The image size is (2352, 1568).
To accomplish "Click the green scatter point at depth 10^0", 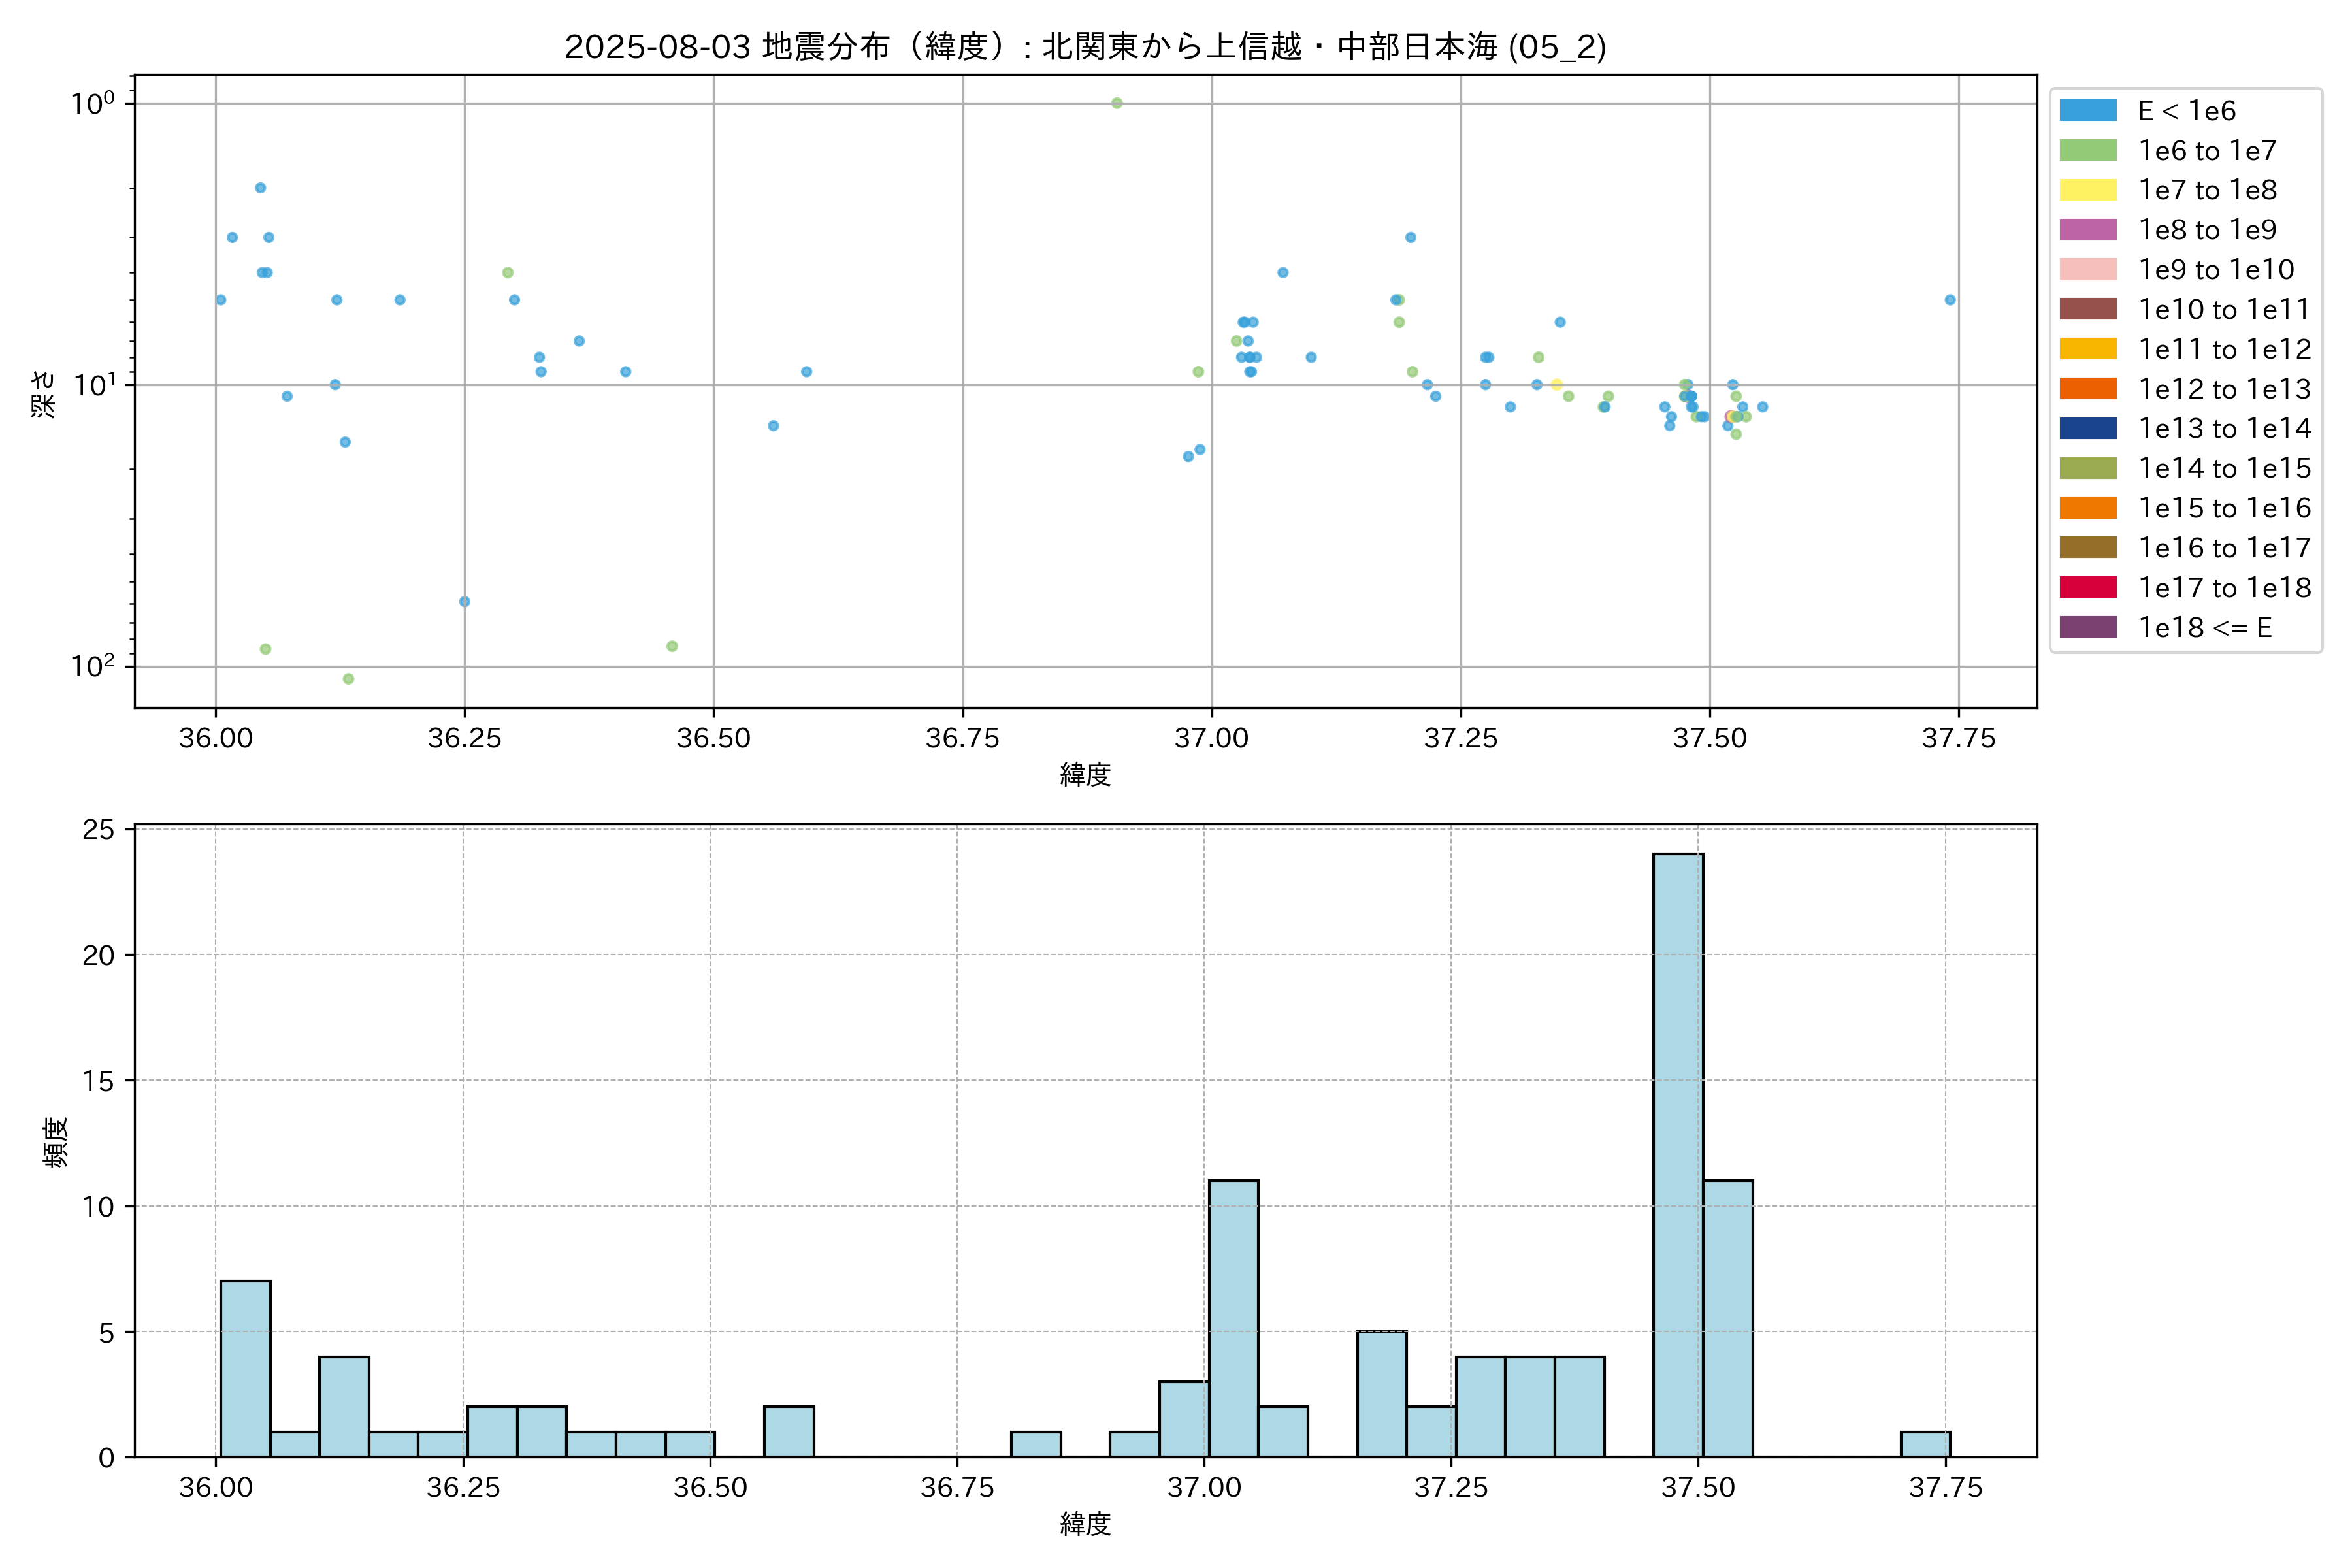I will (x=1117, y=103).
